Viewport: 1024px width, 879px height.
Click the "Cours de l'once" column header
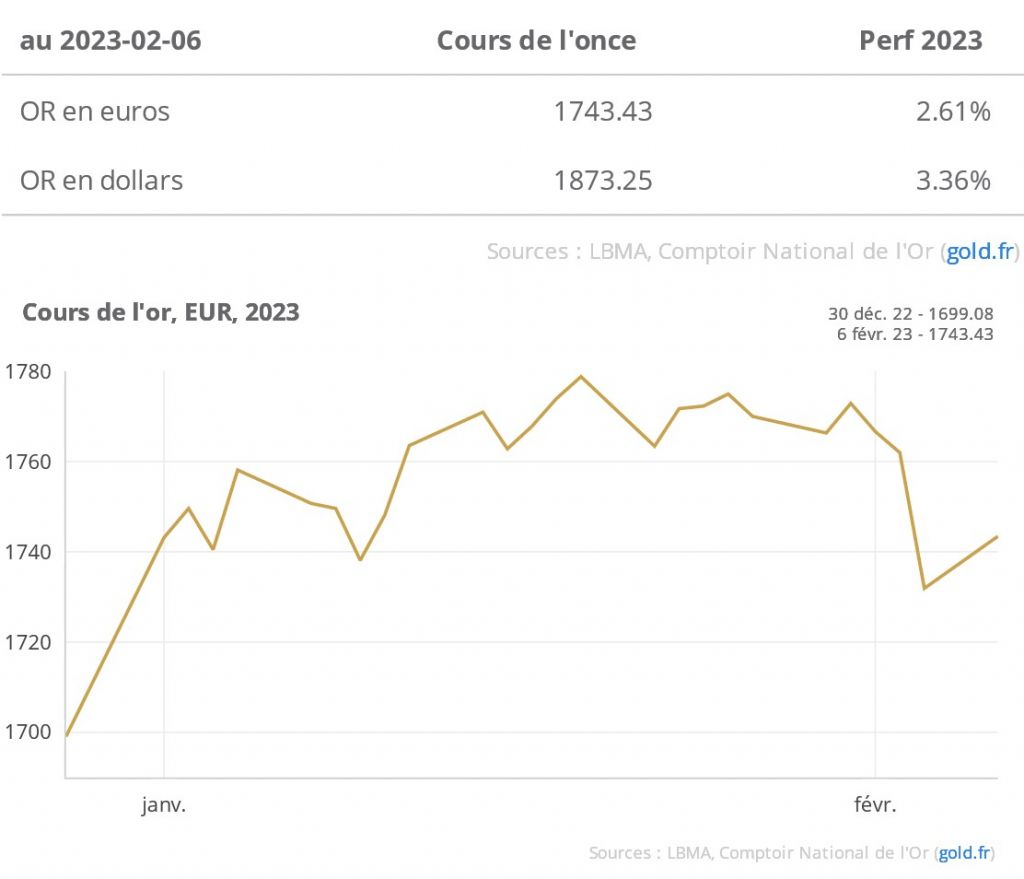click(x=536, y=41)
